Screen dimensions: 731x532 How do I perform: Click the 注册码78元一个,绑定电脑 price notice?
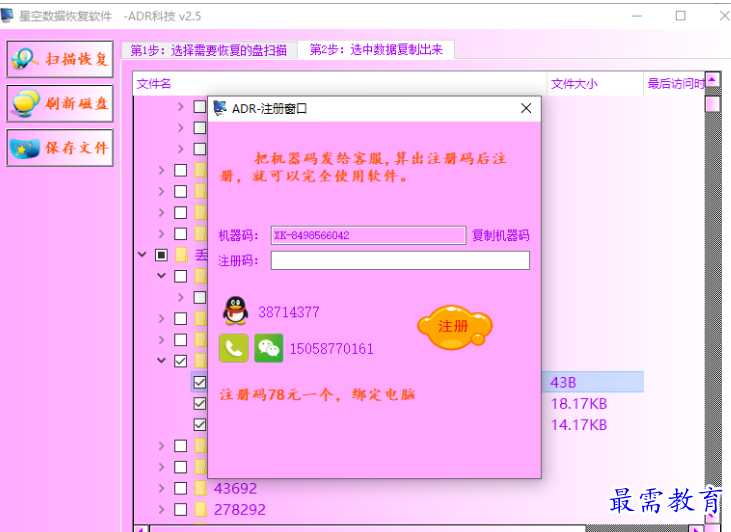pos(317,395)
